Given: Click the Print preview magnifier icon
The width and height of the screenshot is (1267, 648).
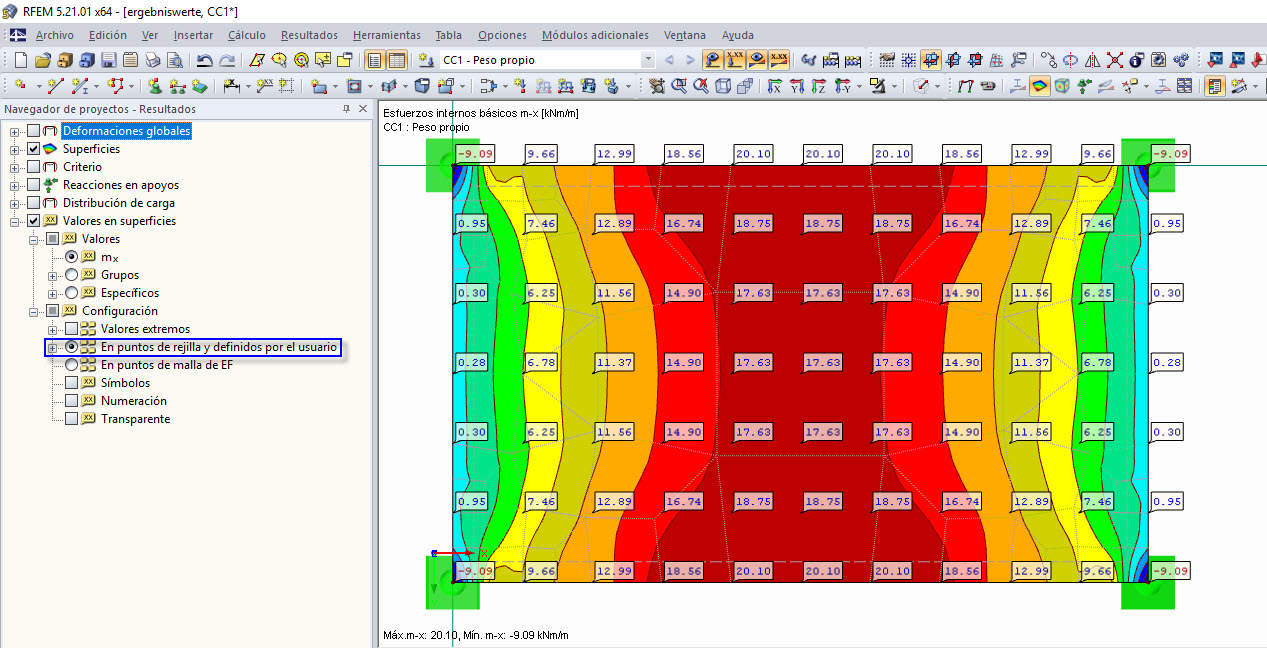Looking at the screenshot, I should tap(174, 60).
